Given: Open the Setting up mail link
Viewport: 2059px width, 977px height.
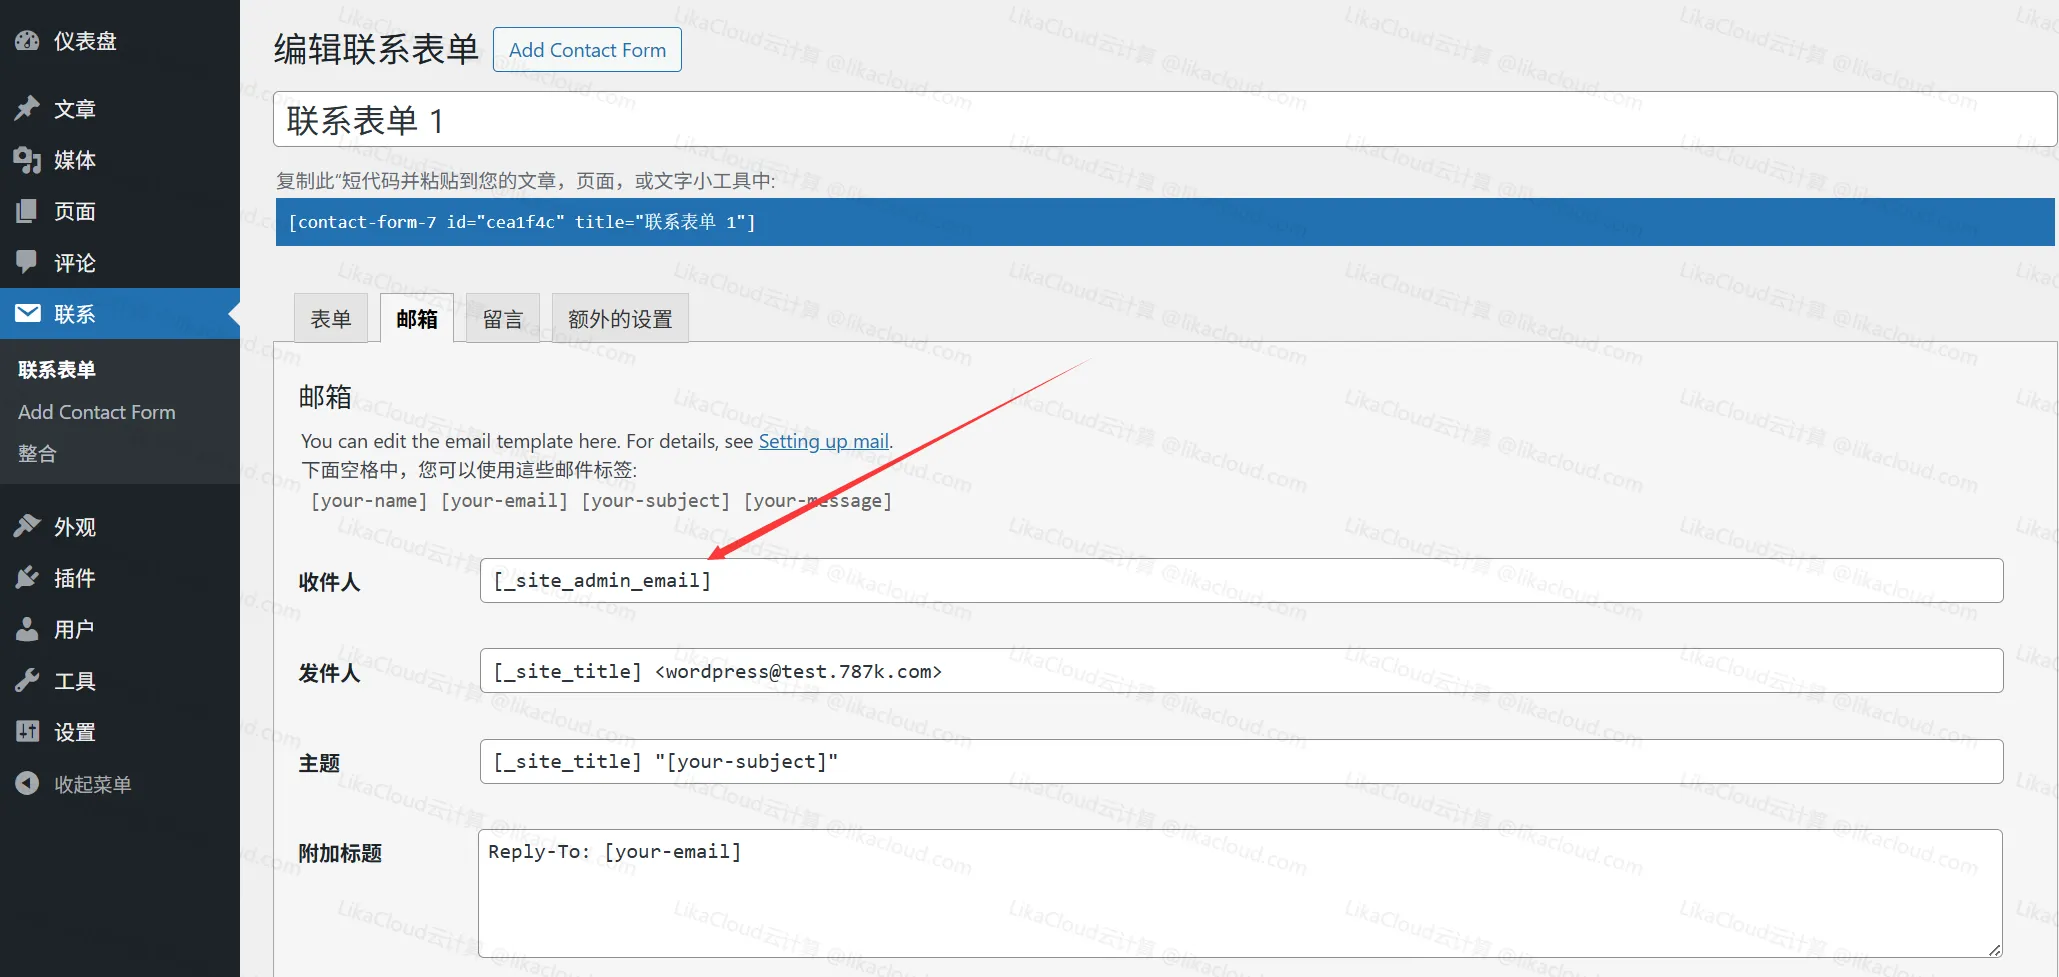Looking at the screenshot, I should pos(824,441).
